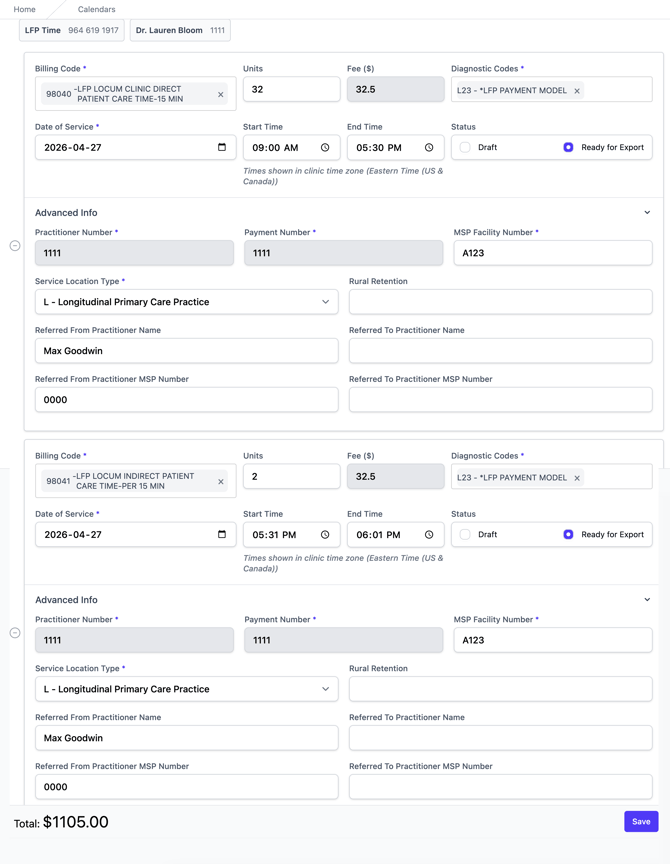
Task: Set second claim status to Draft
Action: [466, 534]
